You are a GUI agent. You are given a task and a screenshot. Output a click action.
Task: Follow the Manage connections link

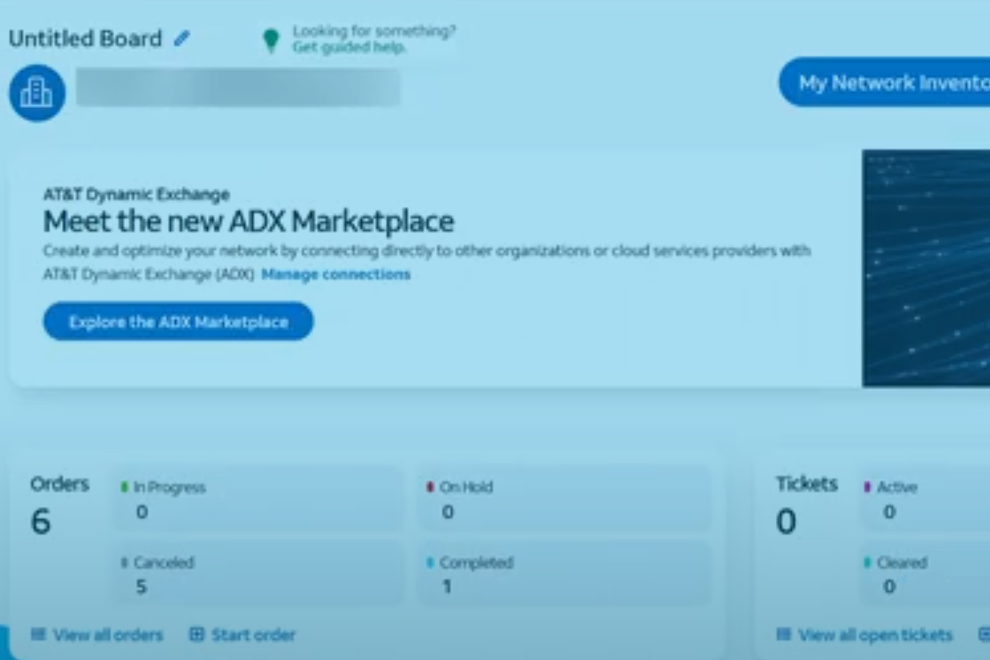pos(336,274)
